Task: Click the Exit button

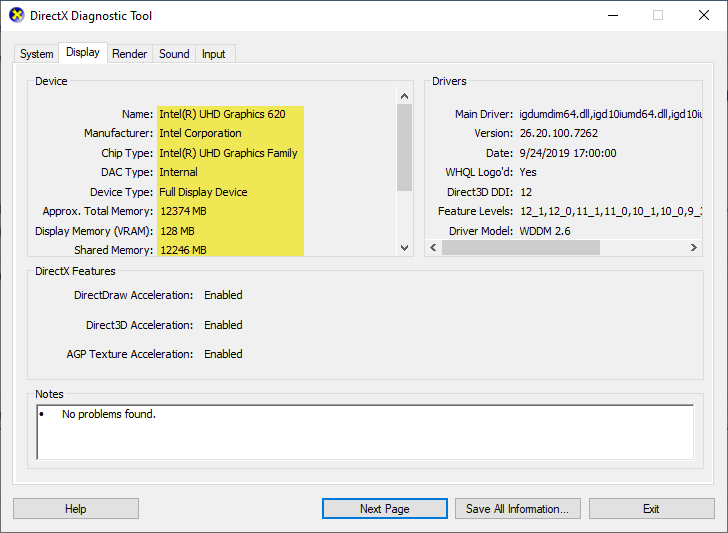Action: [x=651, y=509]
